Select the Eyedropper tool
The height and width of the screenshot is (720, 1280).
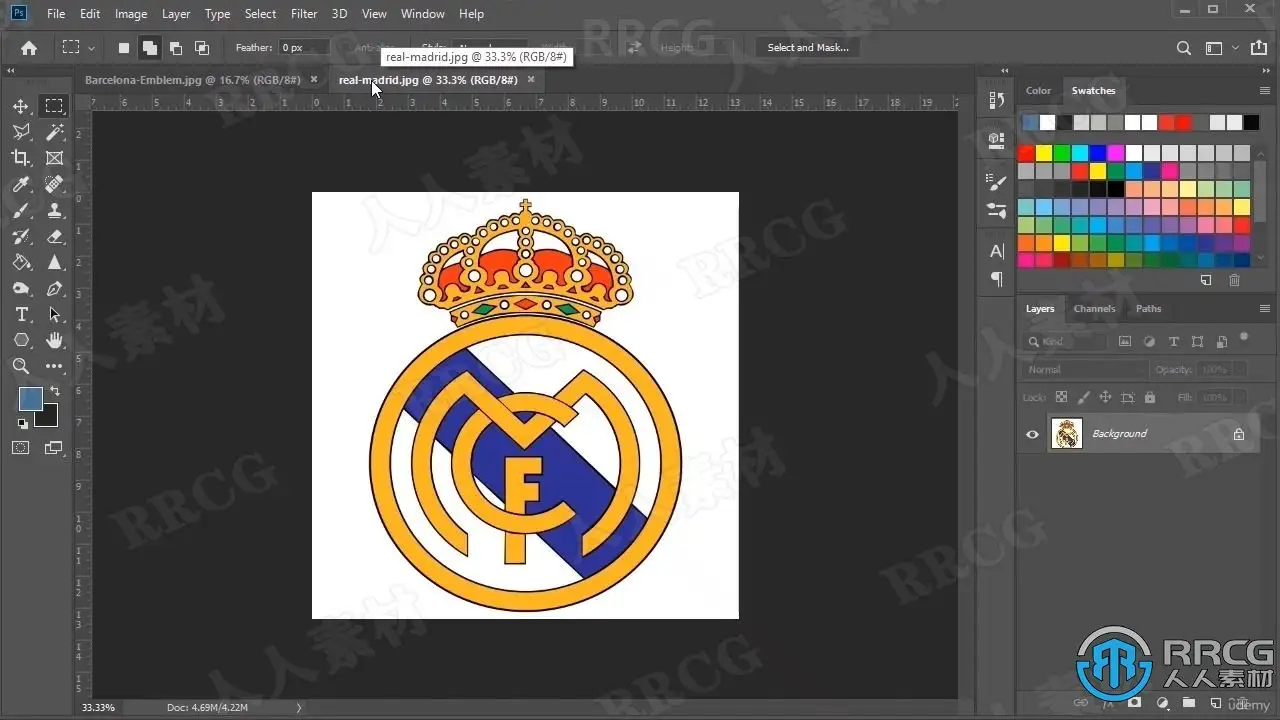(x=21, y=184)
